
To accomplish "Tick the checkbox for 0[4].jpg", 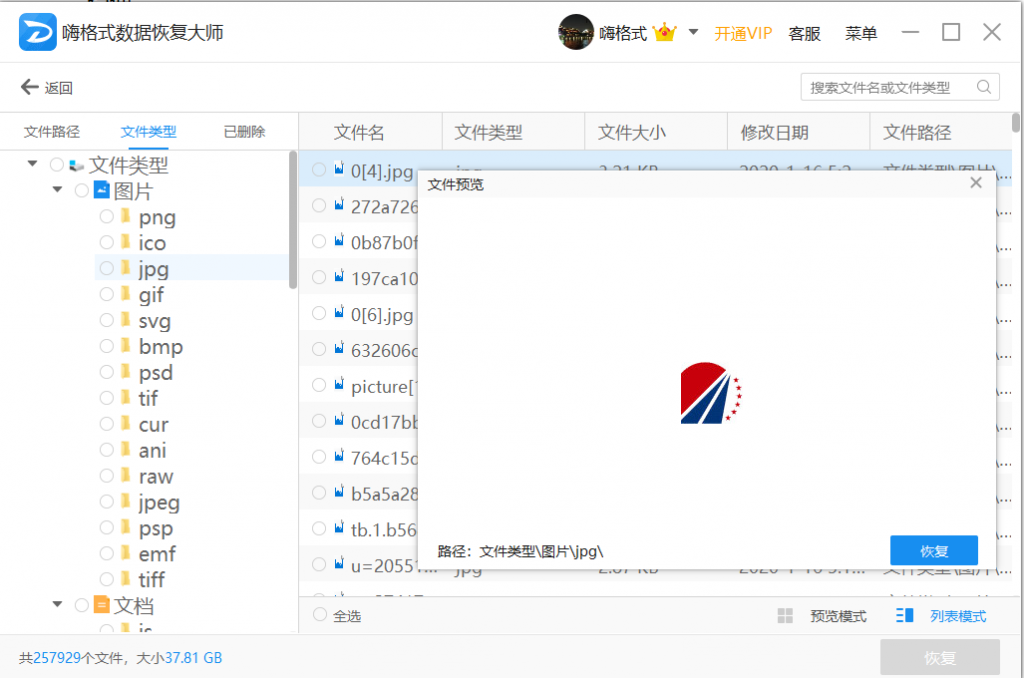I will pos(319,170).
